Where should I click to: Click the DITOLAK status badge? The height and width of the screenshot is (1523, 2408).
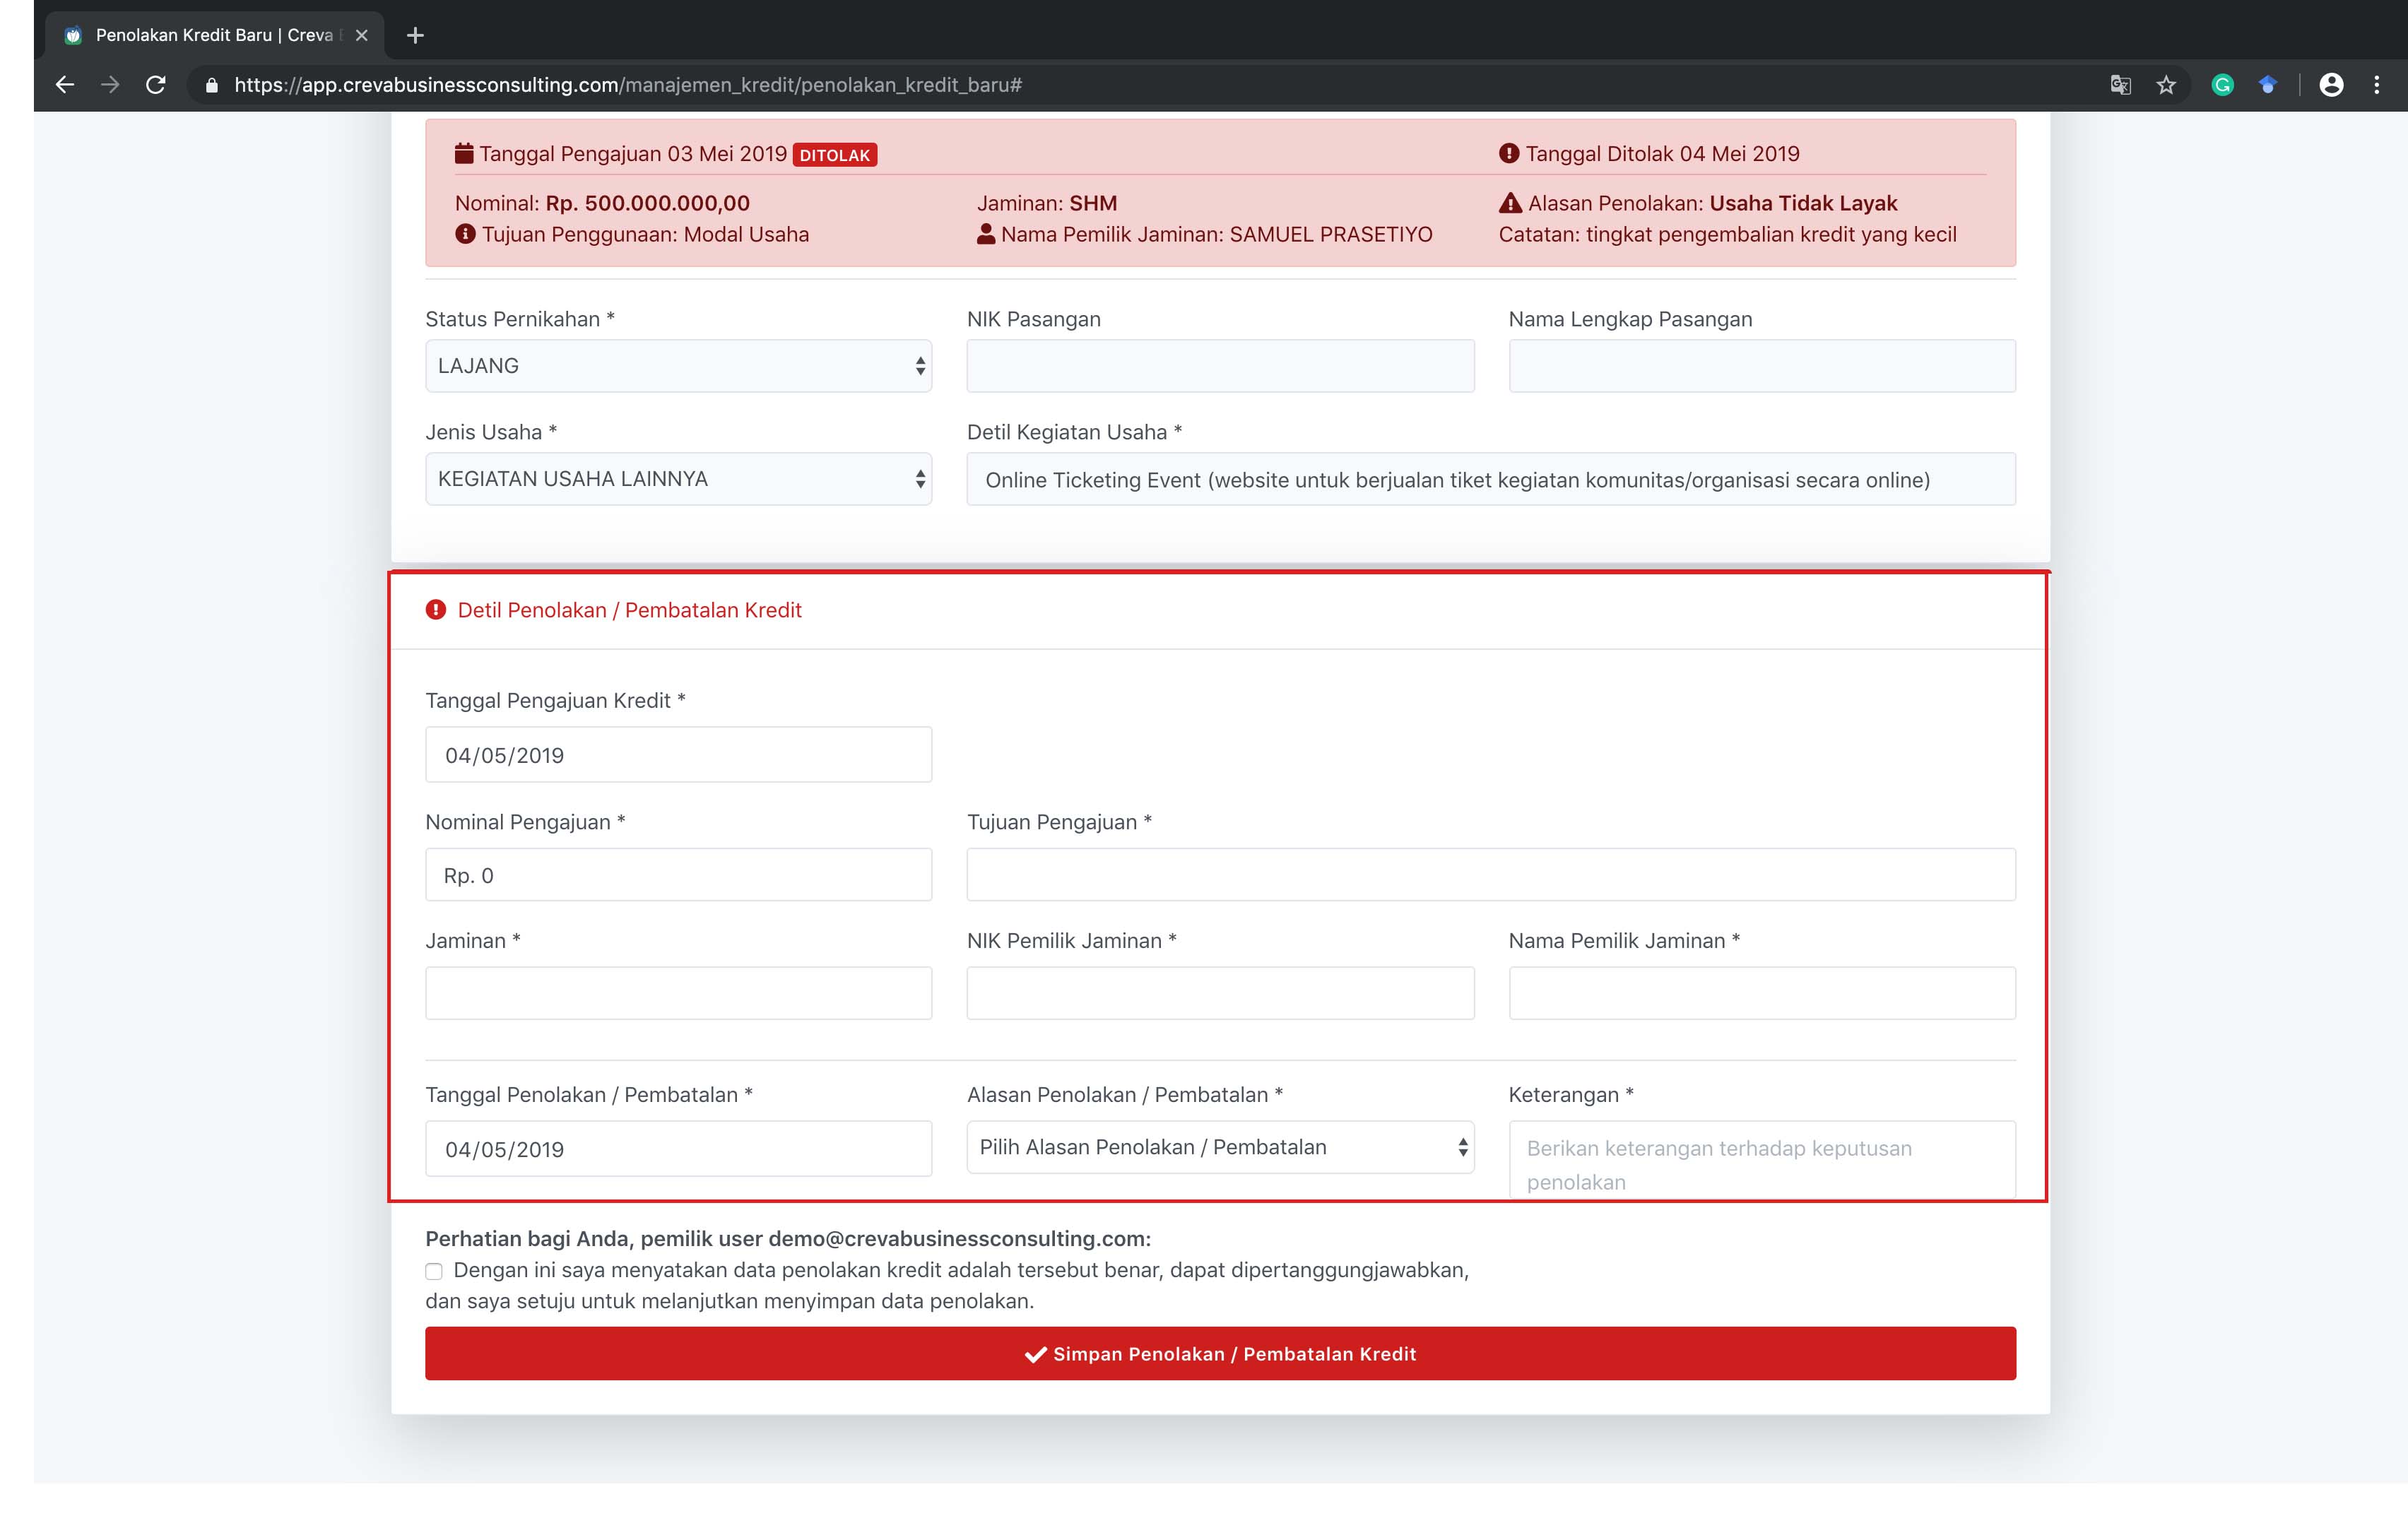[835, 155]
